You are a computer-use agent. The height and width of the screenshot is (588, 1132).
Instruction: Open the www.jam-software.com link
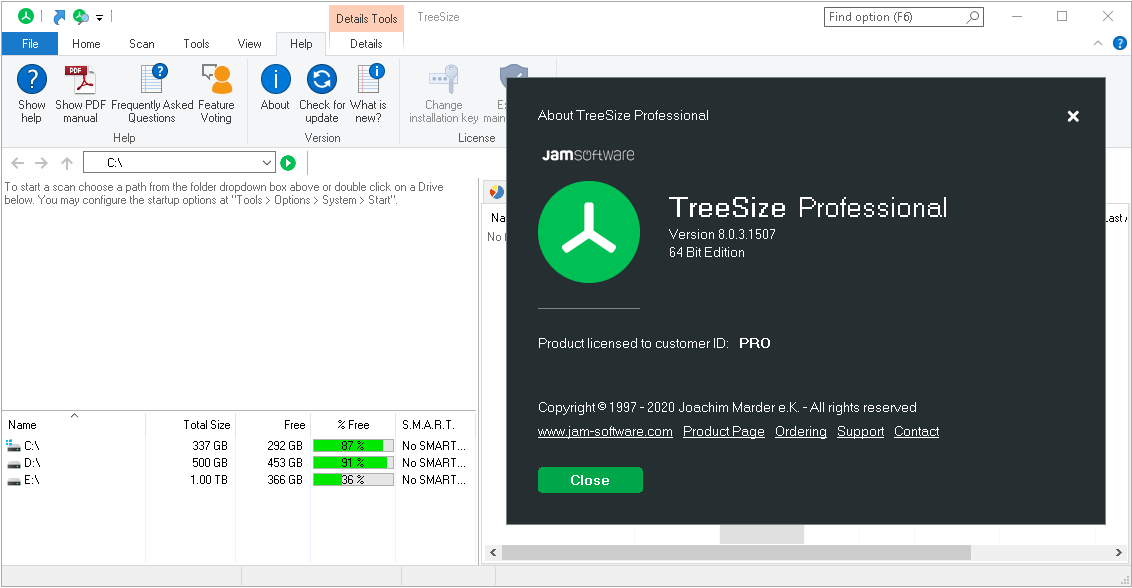pos(605,431)
